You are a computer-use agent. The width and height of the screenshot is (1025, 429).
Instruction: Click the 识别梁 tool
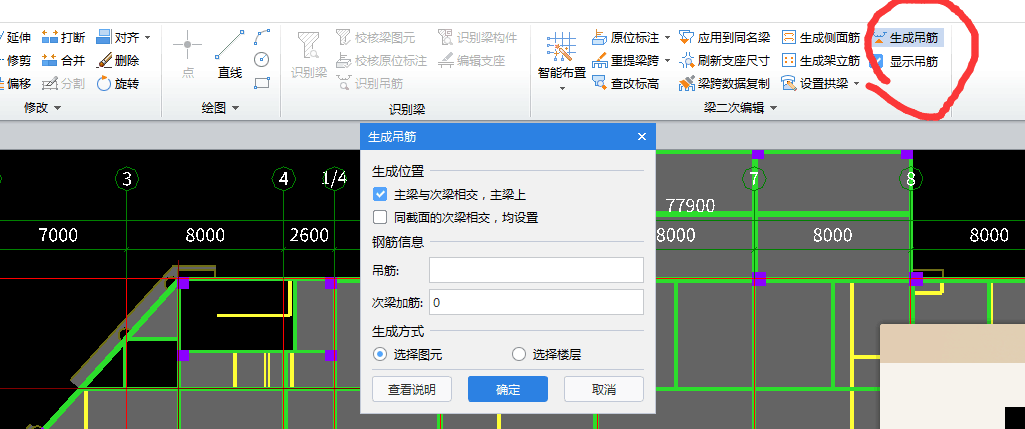click(x=309, y=55)
